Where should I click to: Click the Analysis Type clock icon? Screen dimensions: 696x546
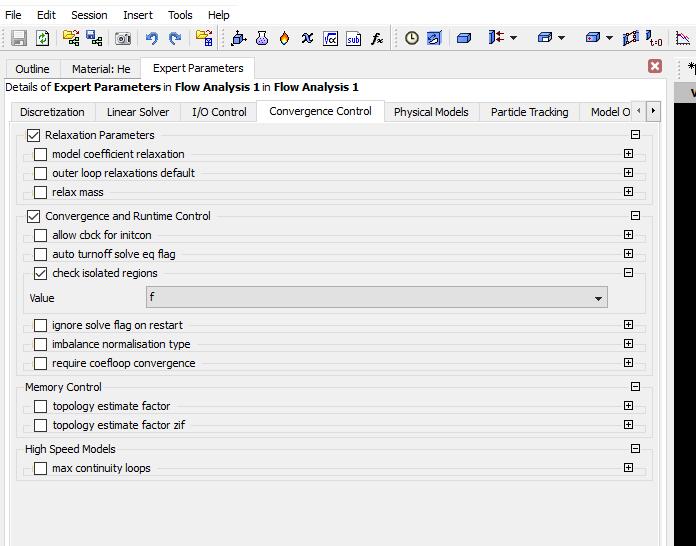click(x=411, y=38)
